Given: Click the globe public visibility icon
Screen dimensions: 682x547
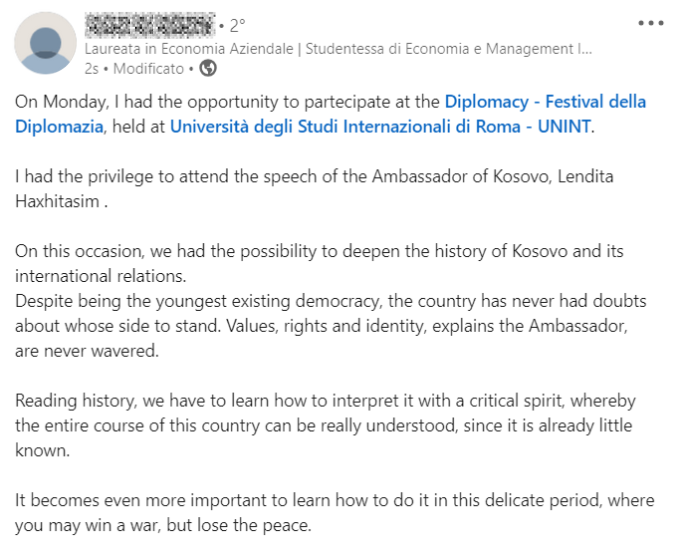Looking at the screenshot, I should [208, 69].
